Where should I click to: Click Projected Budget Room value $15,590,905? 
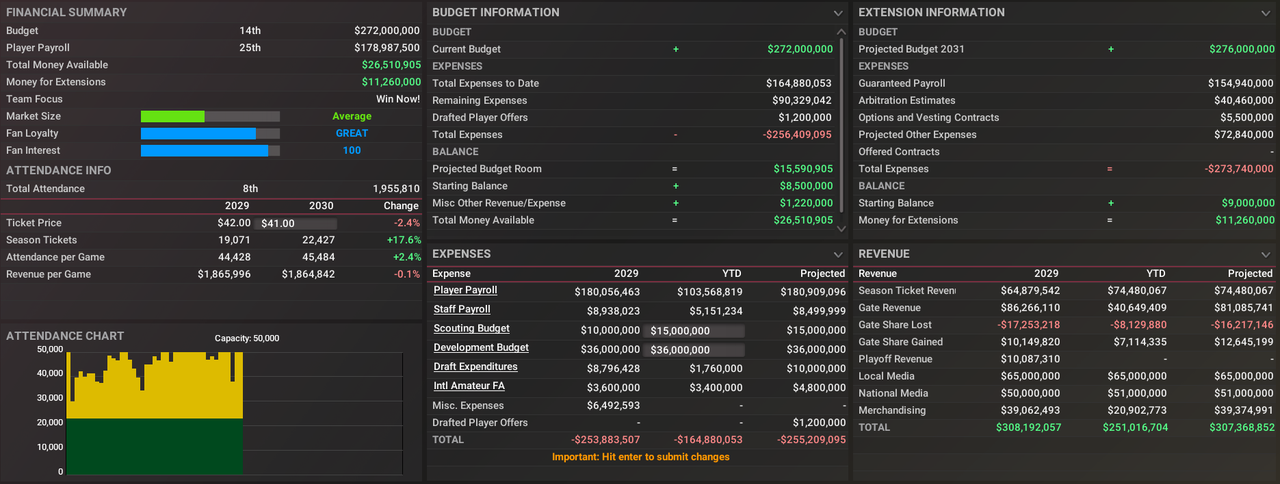pos(803,169)
